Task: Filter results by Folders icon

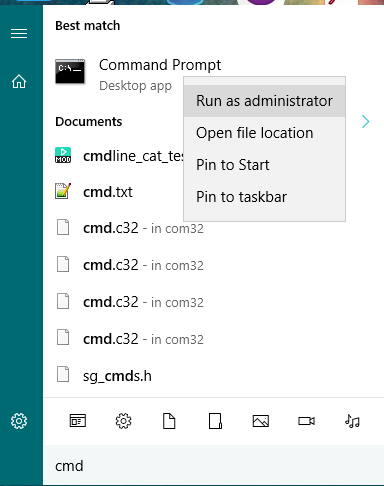Action: click(x=215, y=421)
